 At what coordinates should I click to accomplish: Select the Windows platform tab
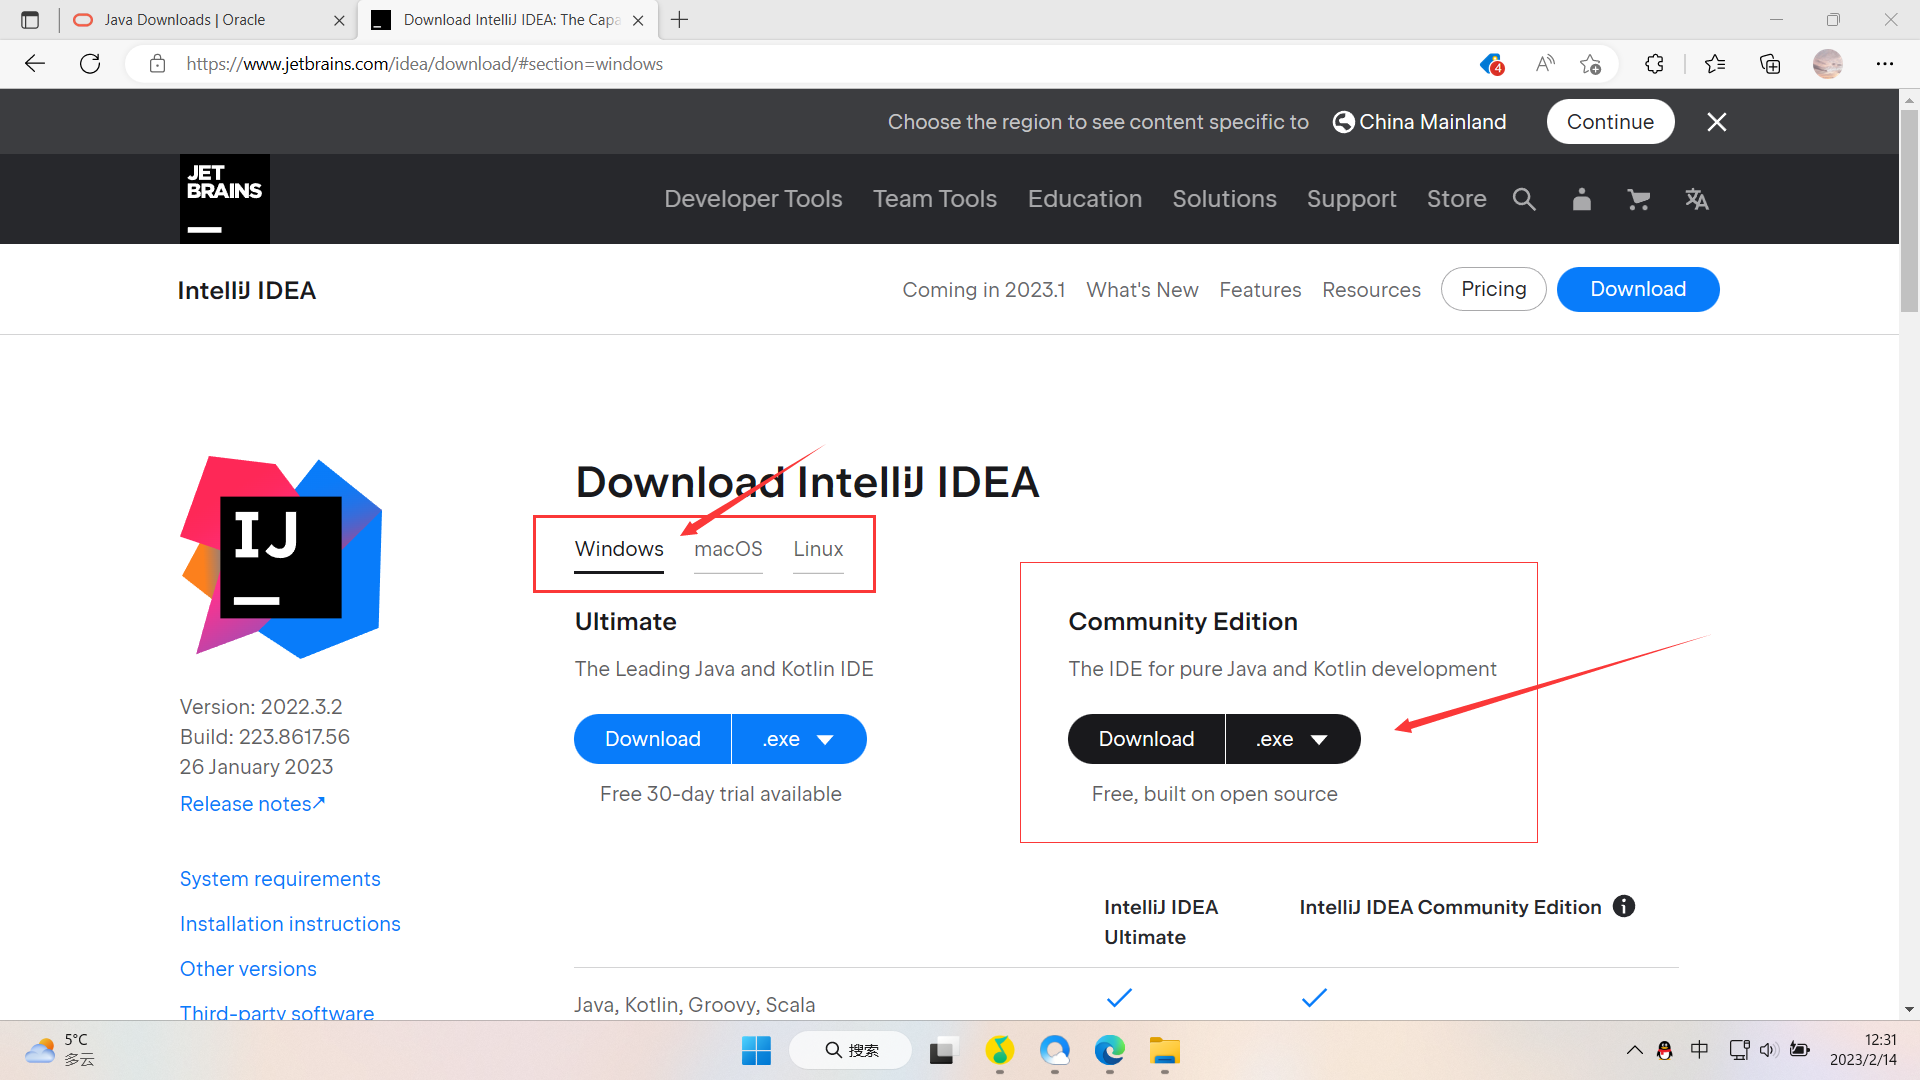pos(619,549)
